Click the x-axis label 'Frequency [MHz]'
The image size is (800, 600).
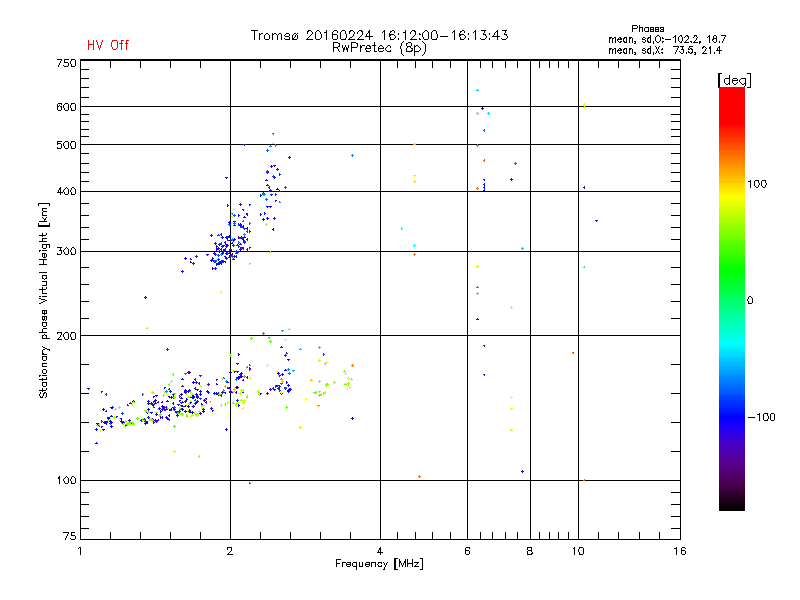379,564
